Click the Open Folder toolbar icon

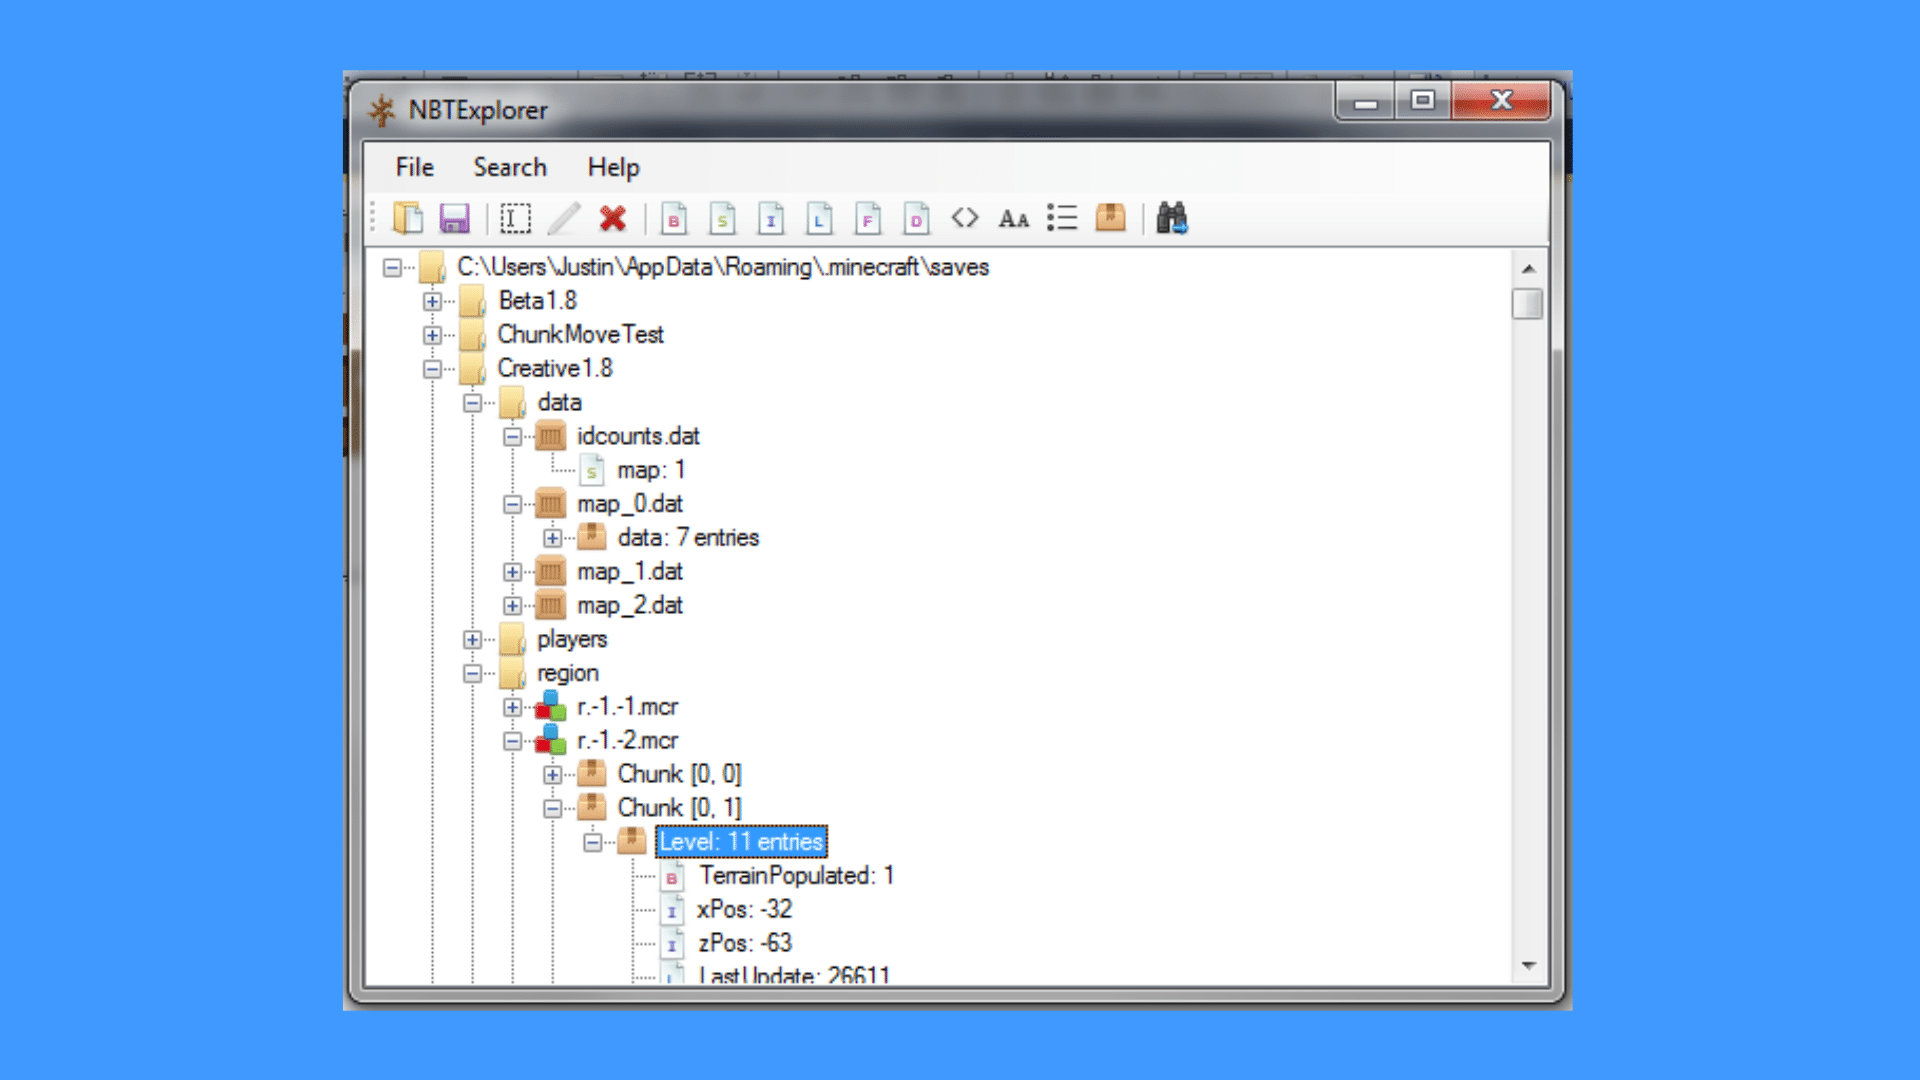coord(408,218)
